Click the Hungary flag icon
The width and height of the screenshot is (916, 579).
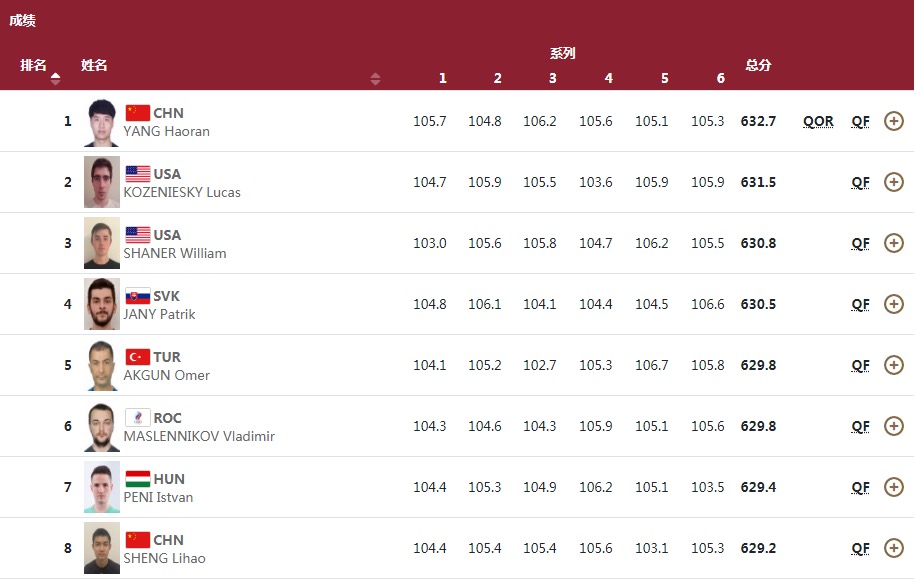tap(137, 479)
